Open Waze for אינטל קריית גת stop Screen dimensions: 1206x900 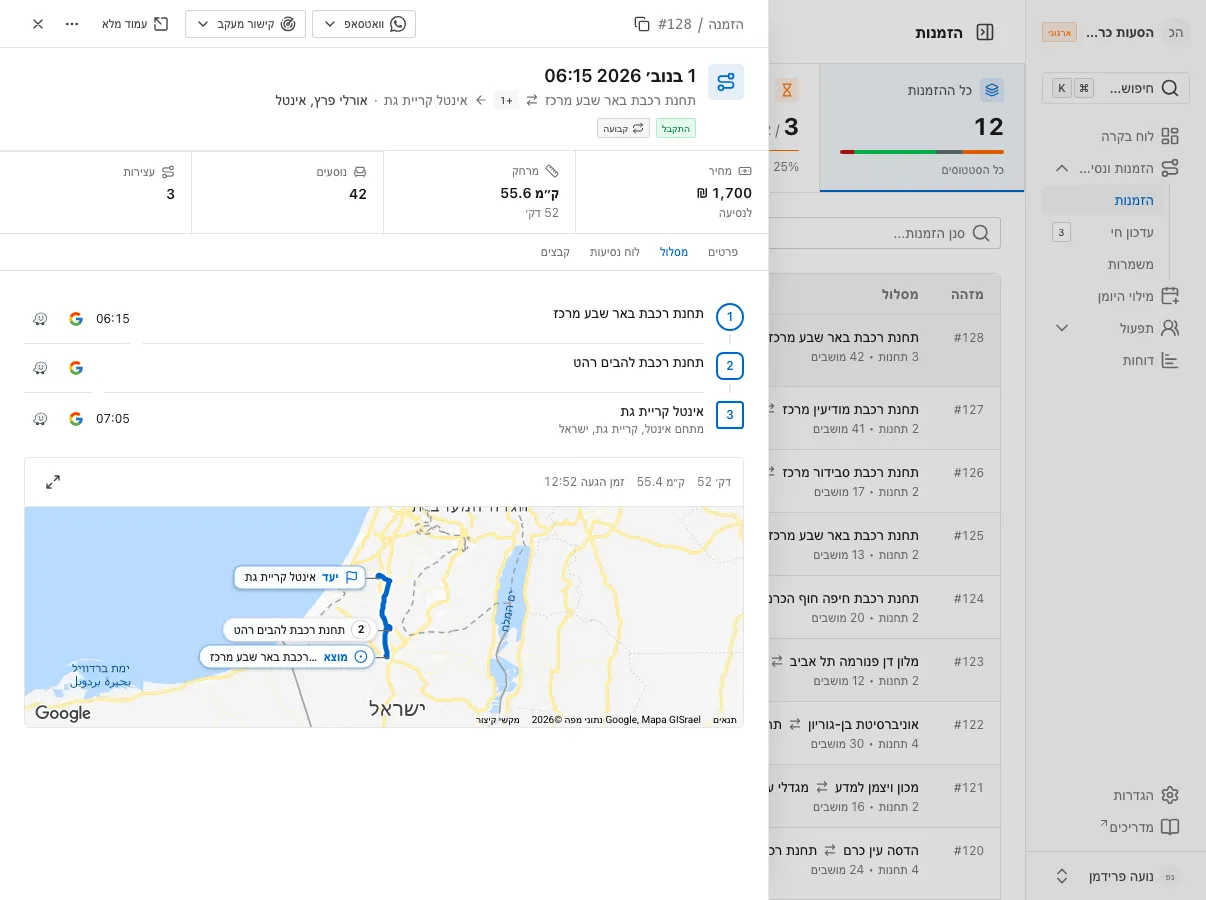(x=40, y=419)
